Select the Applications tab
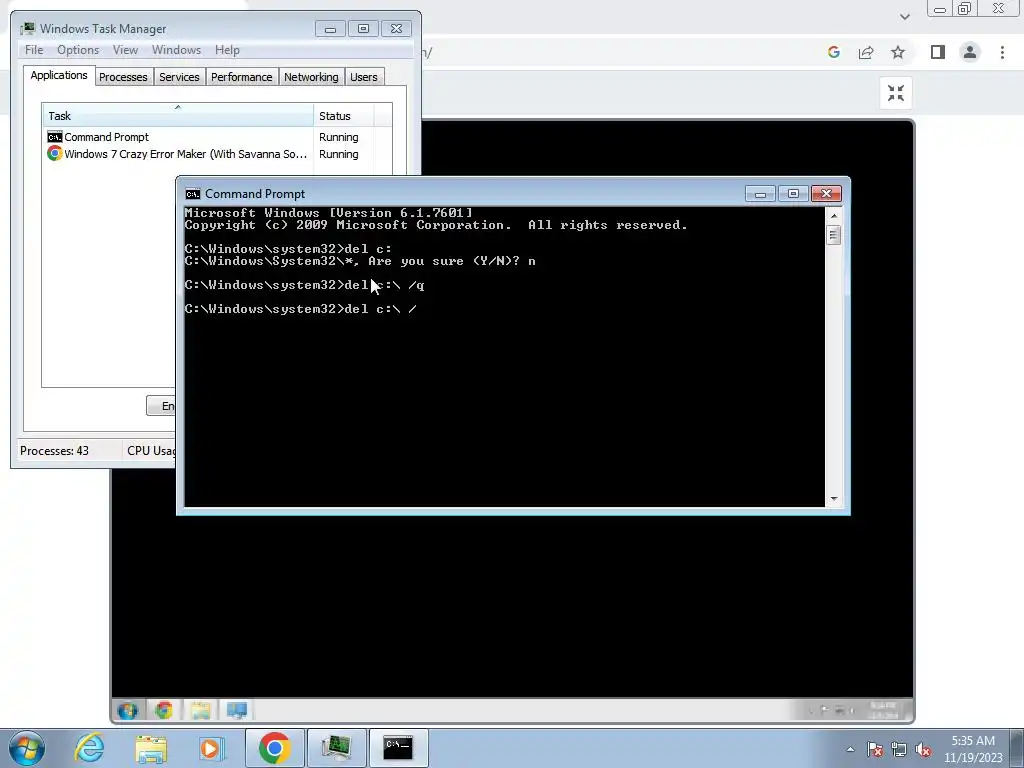The image size is (1024, 768). (59, 75)
